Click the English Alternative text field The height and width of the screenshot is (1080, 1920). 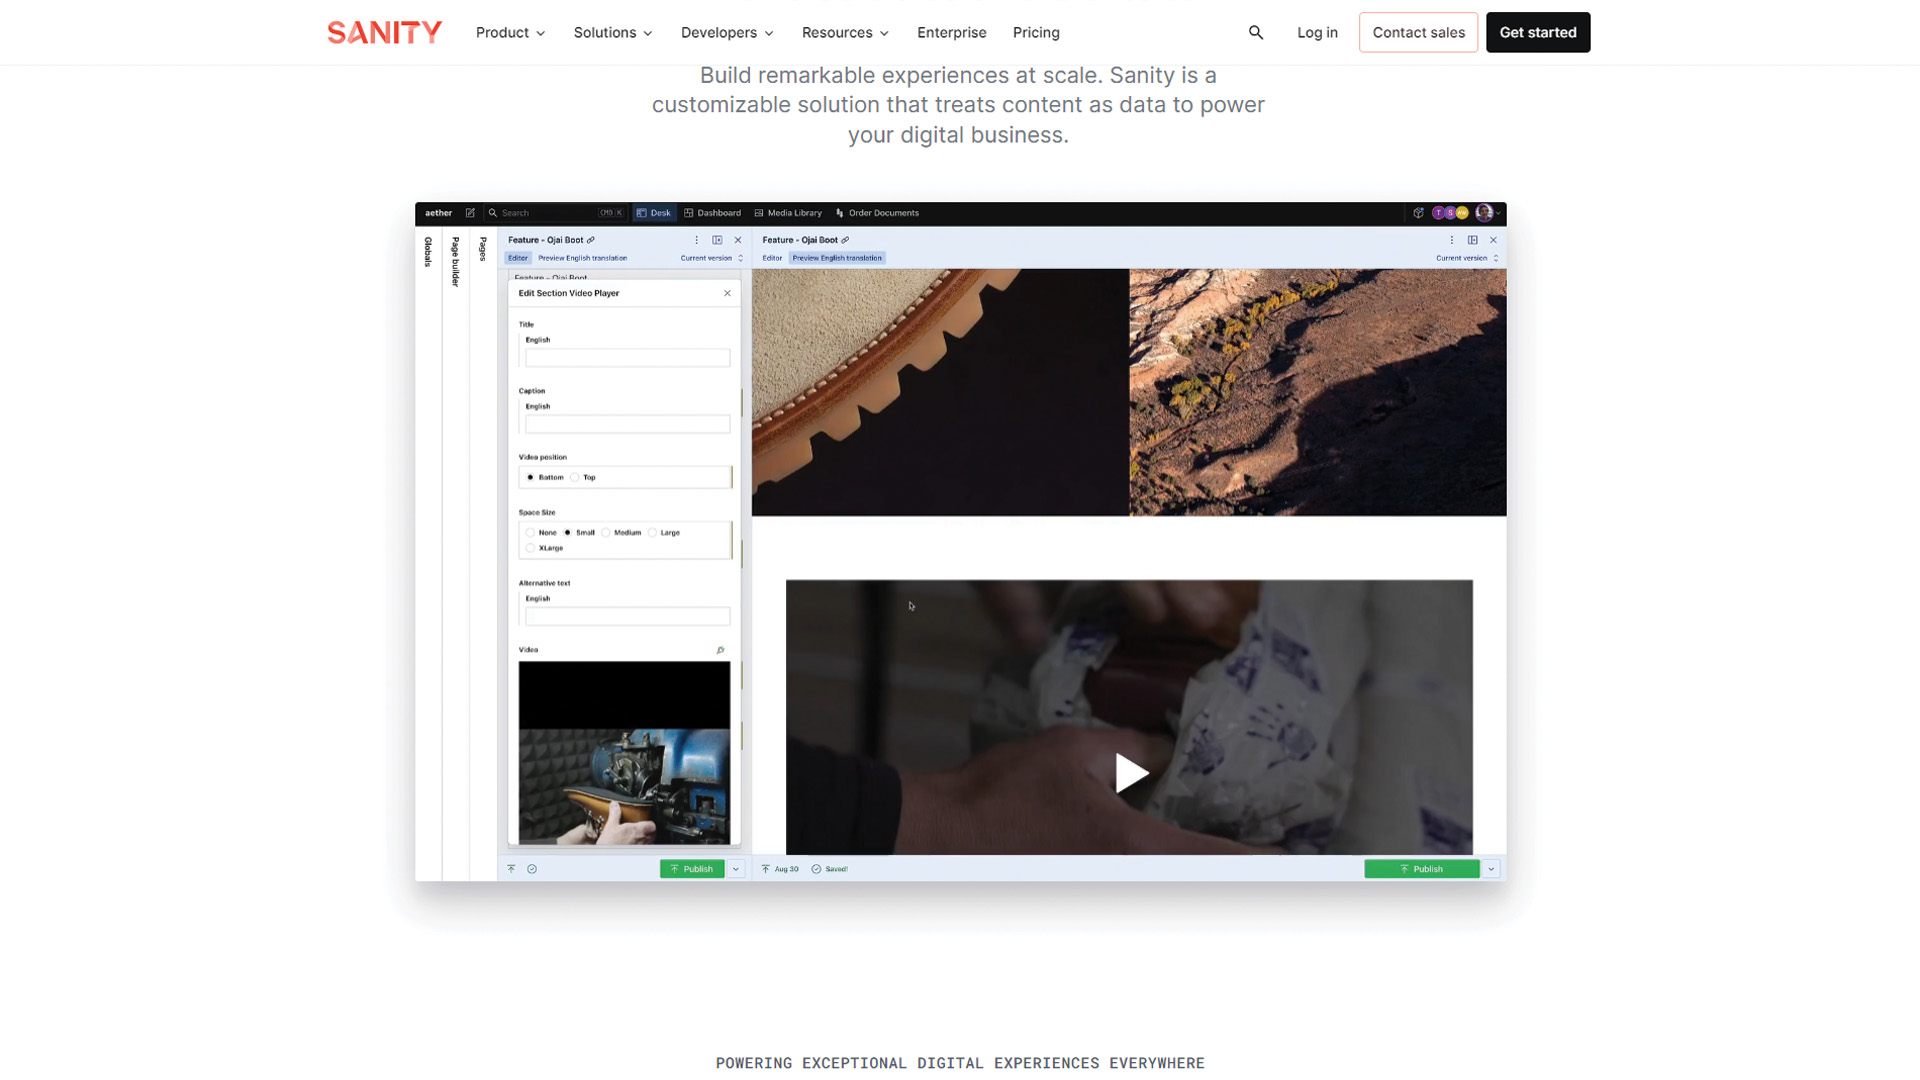pyautogui.click(x=625, y=616)
